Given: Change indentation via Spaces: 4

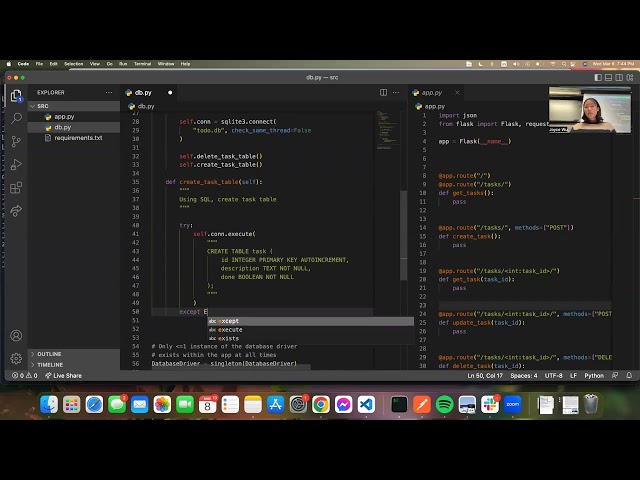Looking at the screenshot, I should pos(524,376).
